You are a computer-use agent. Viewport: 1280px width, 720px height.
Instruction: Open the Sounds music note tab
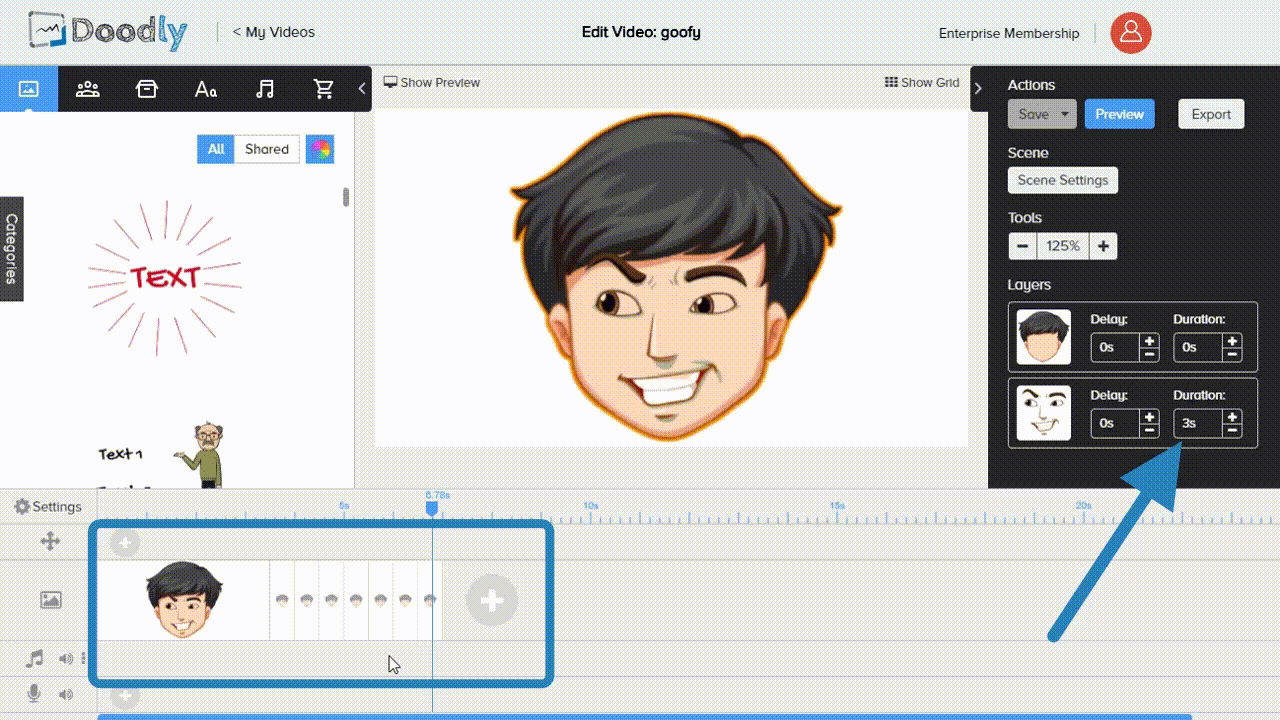(265, 89)
